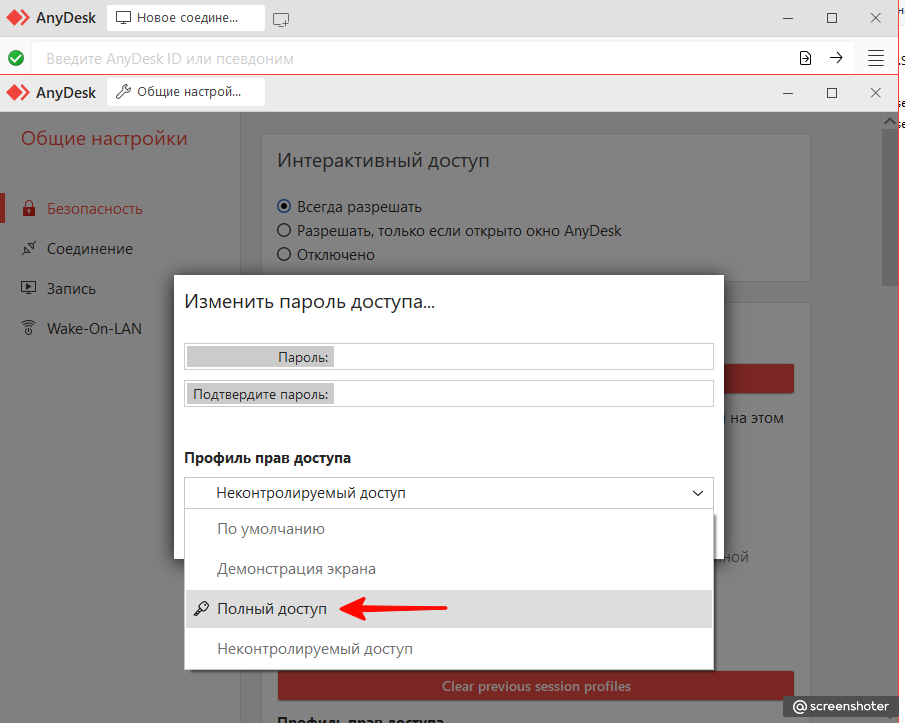
Task: Click dropdown chevron arrow of profile selector
Action: tap(698, 493)
